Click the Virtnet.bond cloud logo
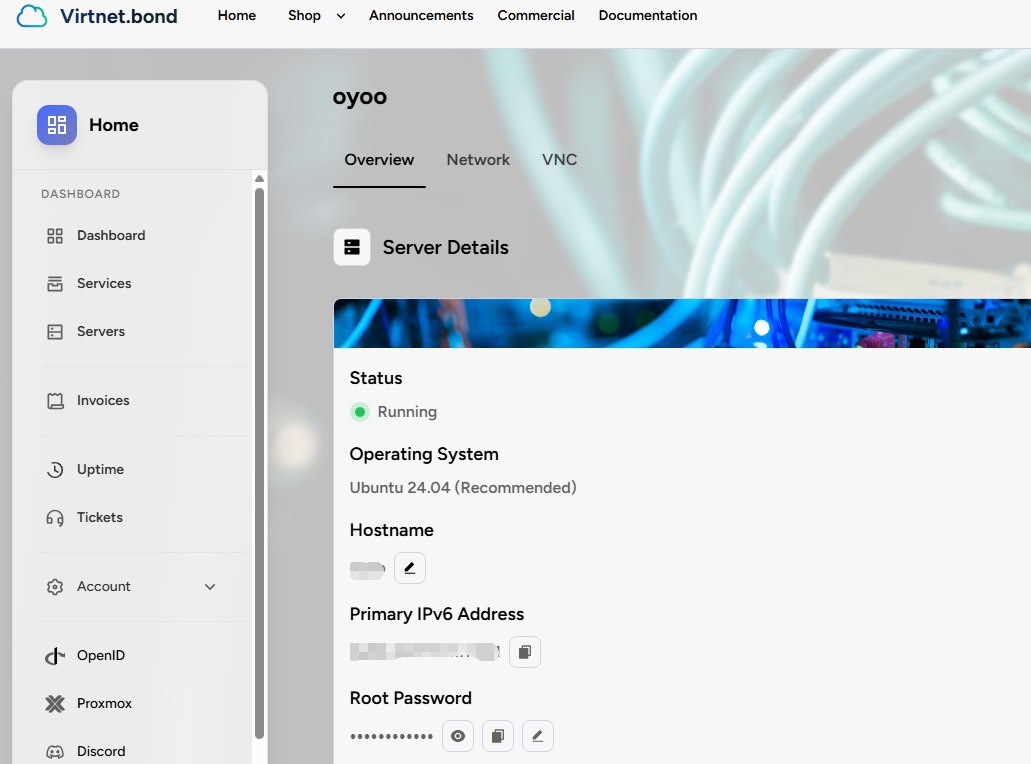The height and width of the screenshot is (764, 1031). coord(32,16)
